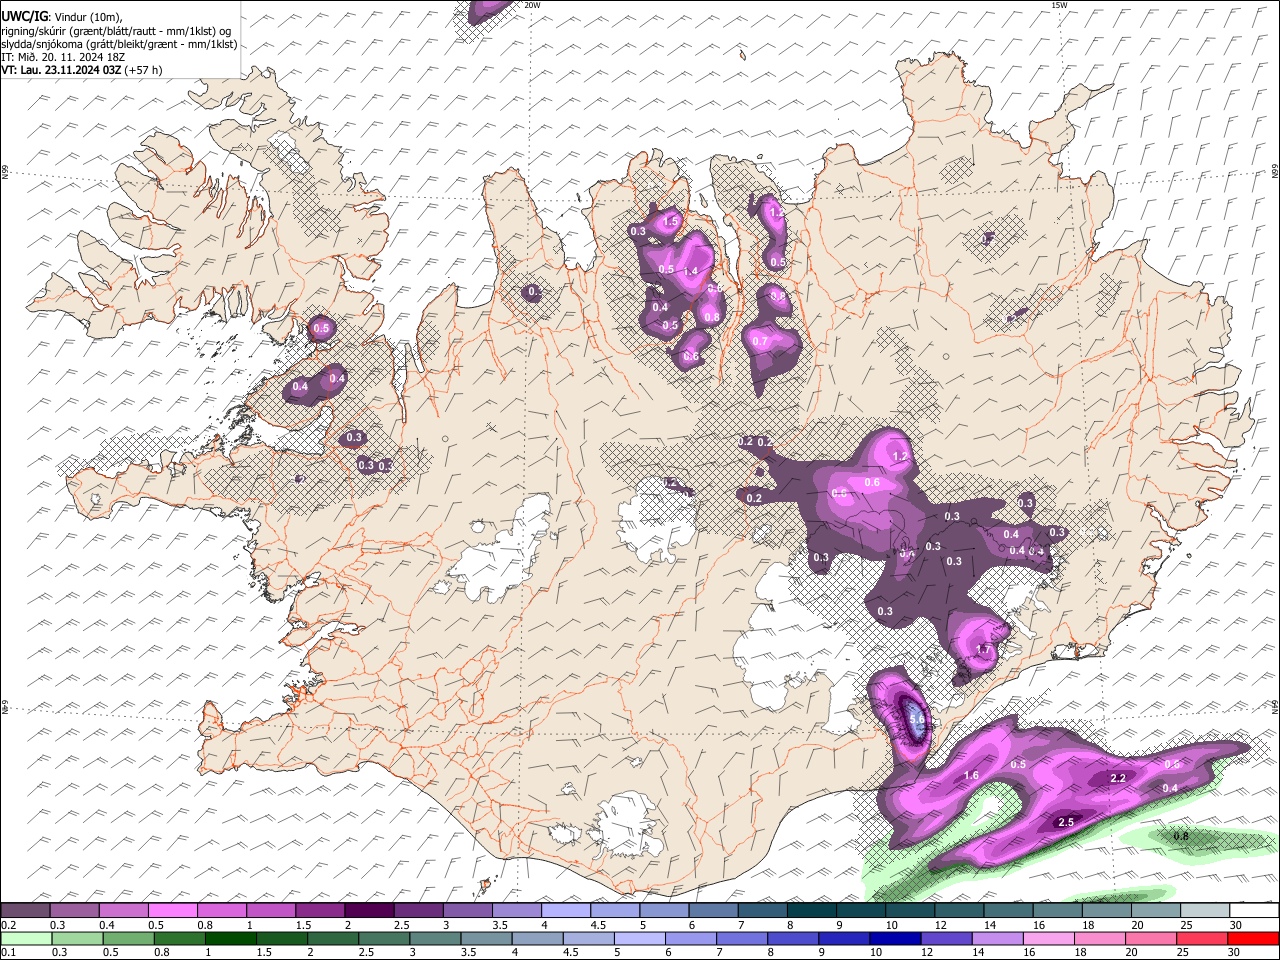This screenshot has width=1280, height=960.
Task: Select the pure red 30 swatch, lower legend row
Action: point(1253,939)
